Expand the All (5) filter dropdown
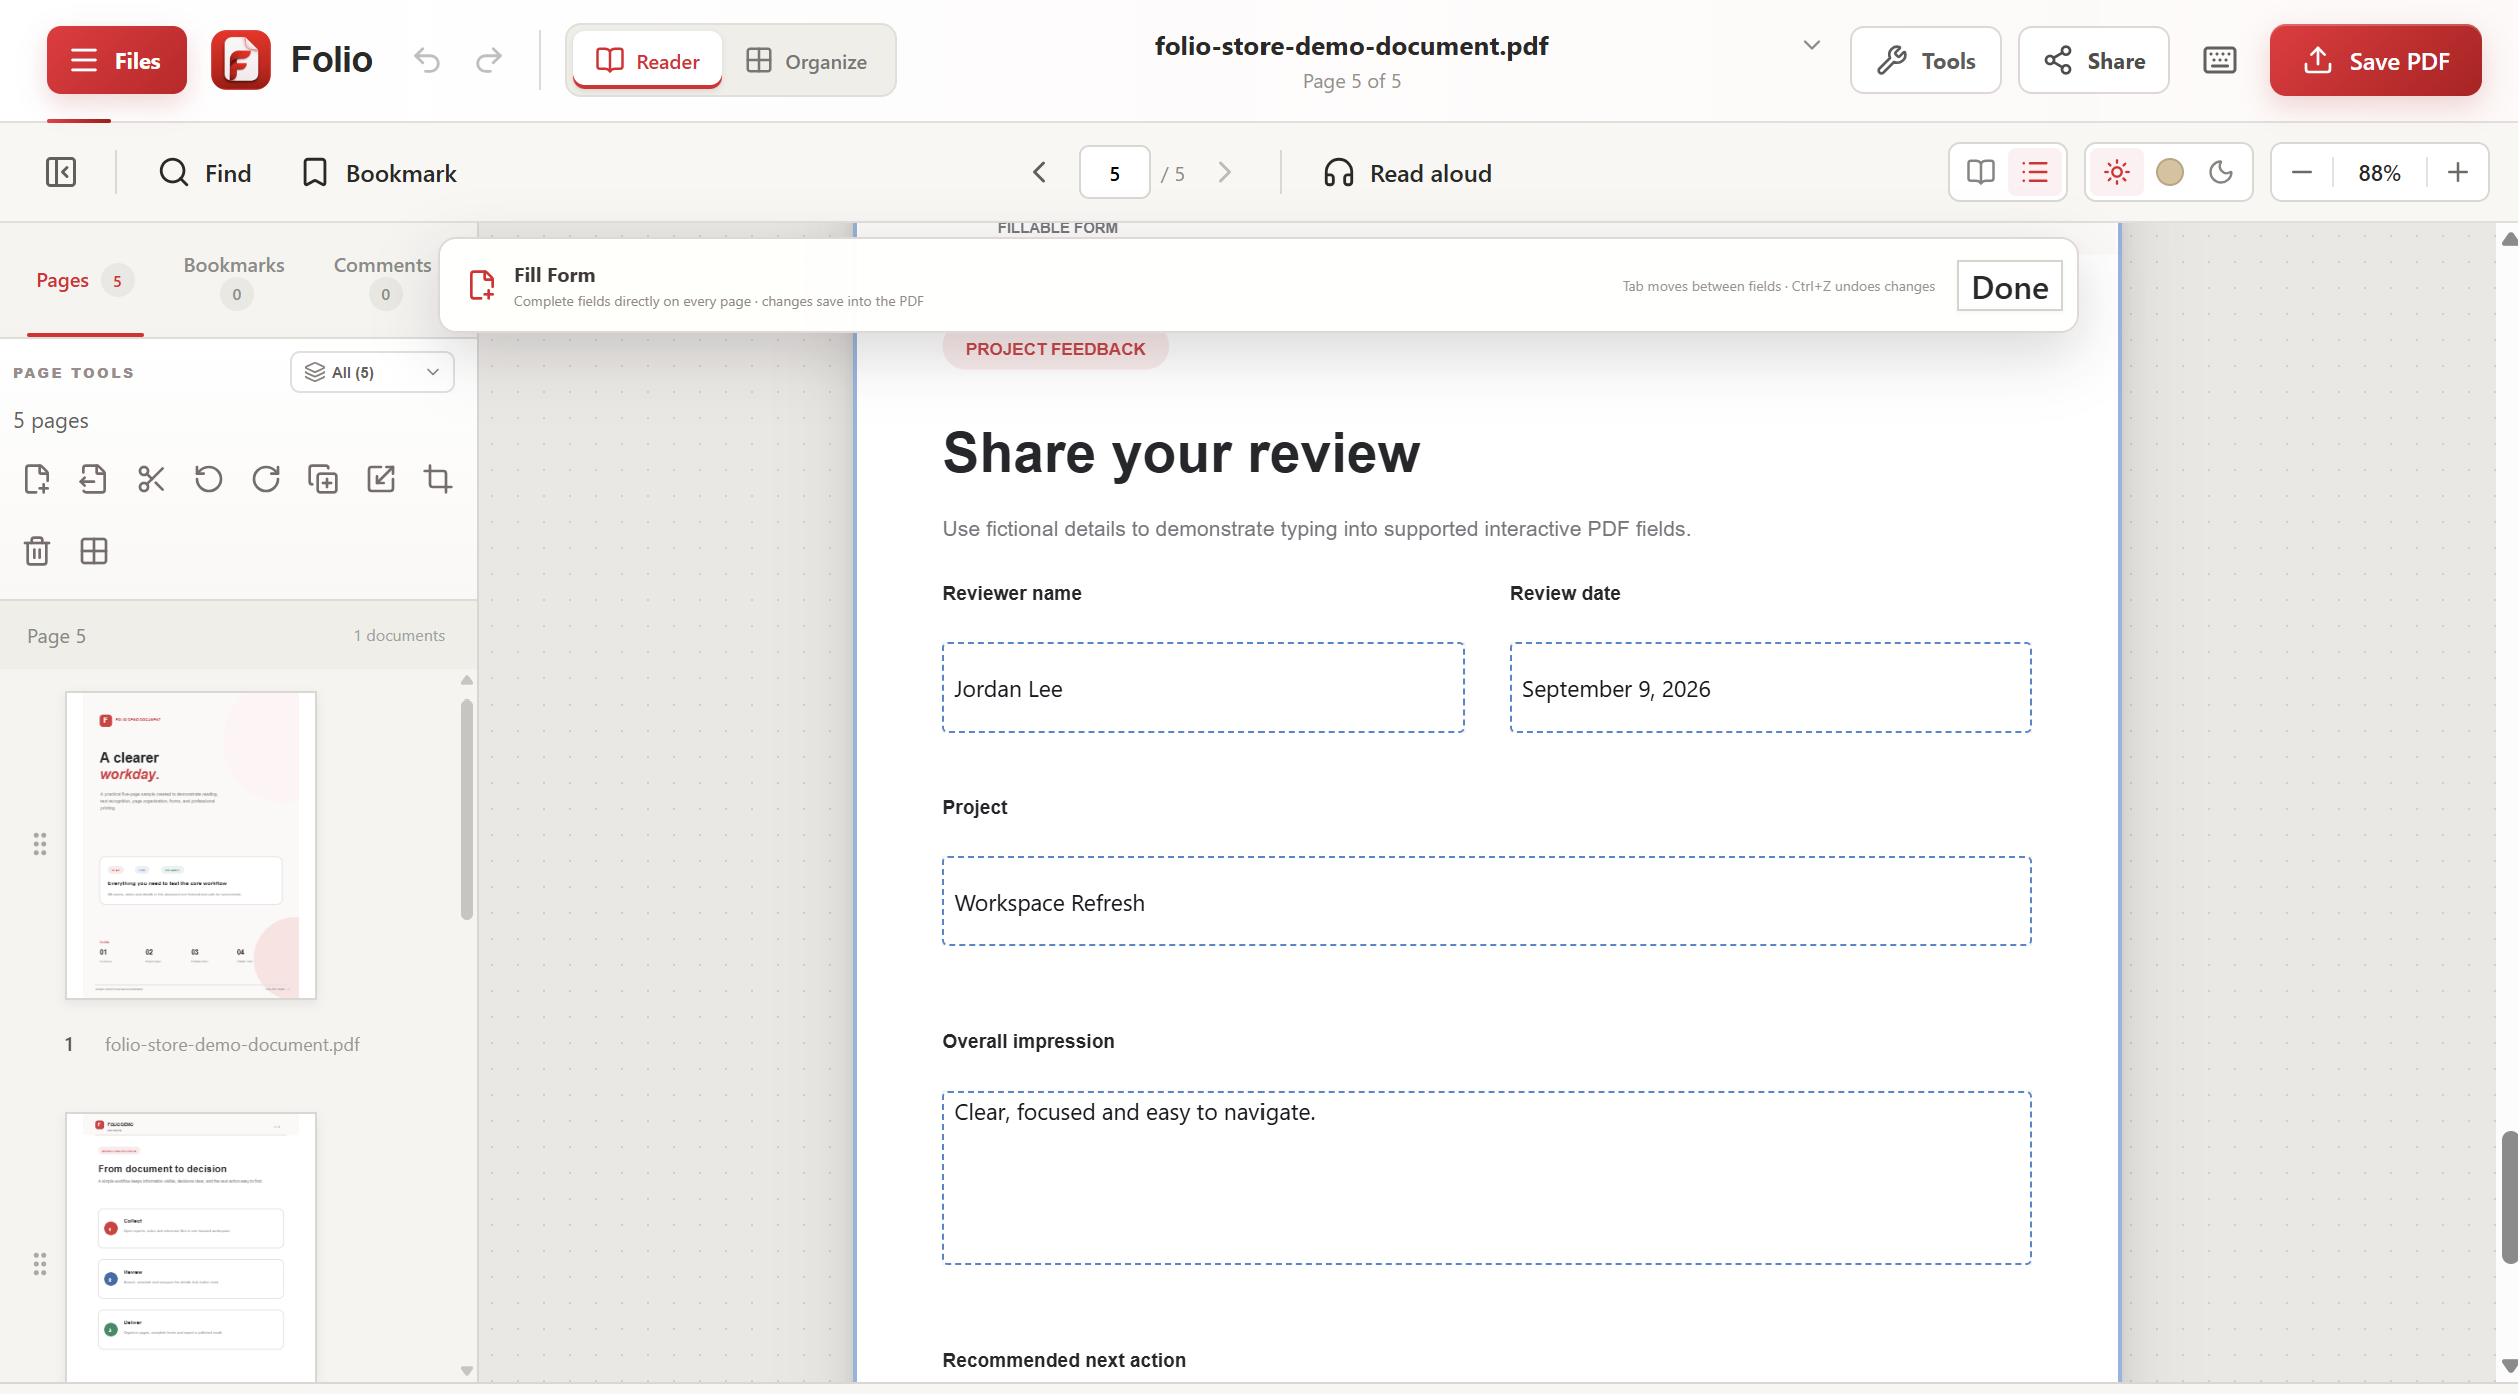This screenshot has height=1394, width=2518. tap(372, 372)
